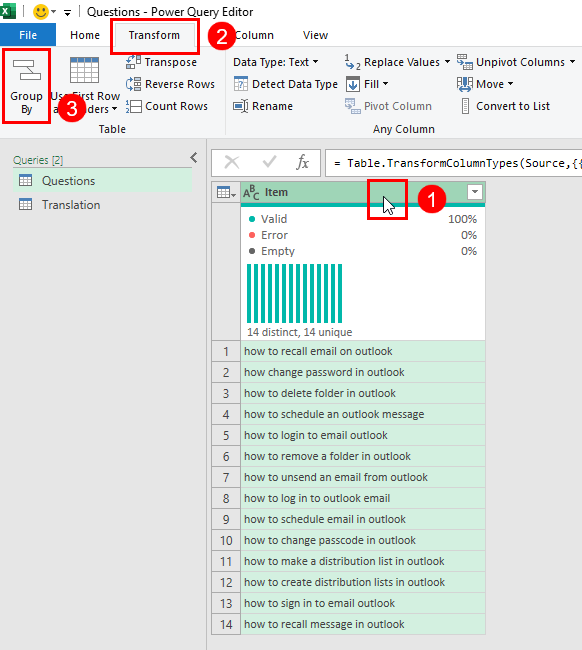Click the Rename column icon
Screen dimensions: 582x650
click(240, 106)
